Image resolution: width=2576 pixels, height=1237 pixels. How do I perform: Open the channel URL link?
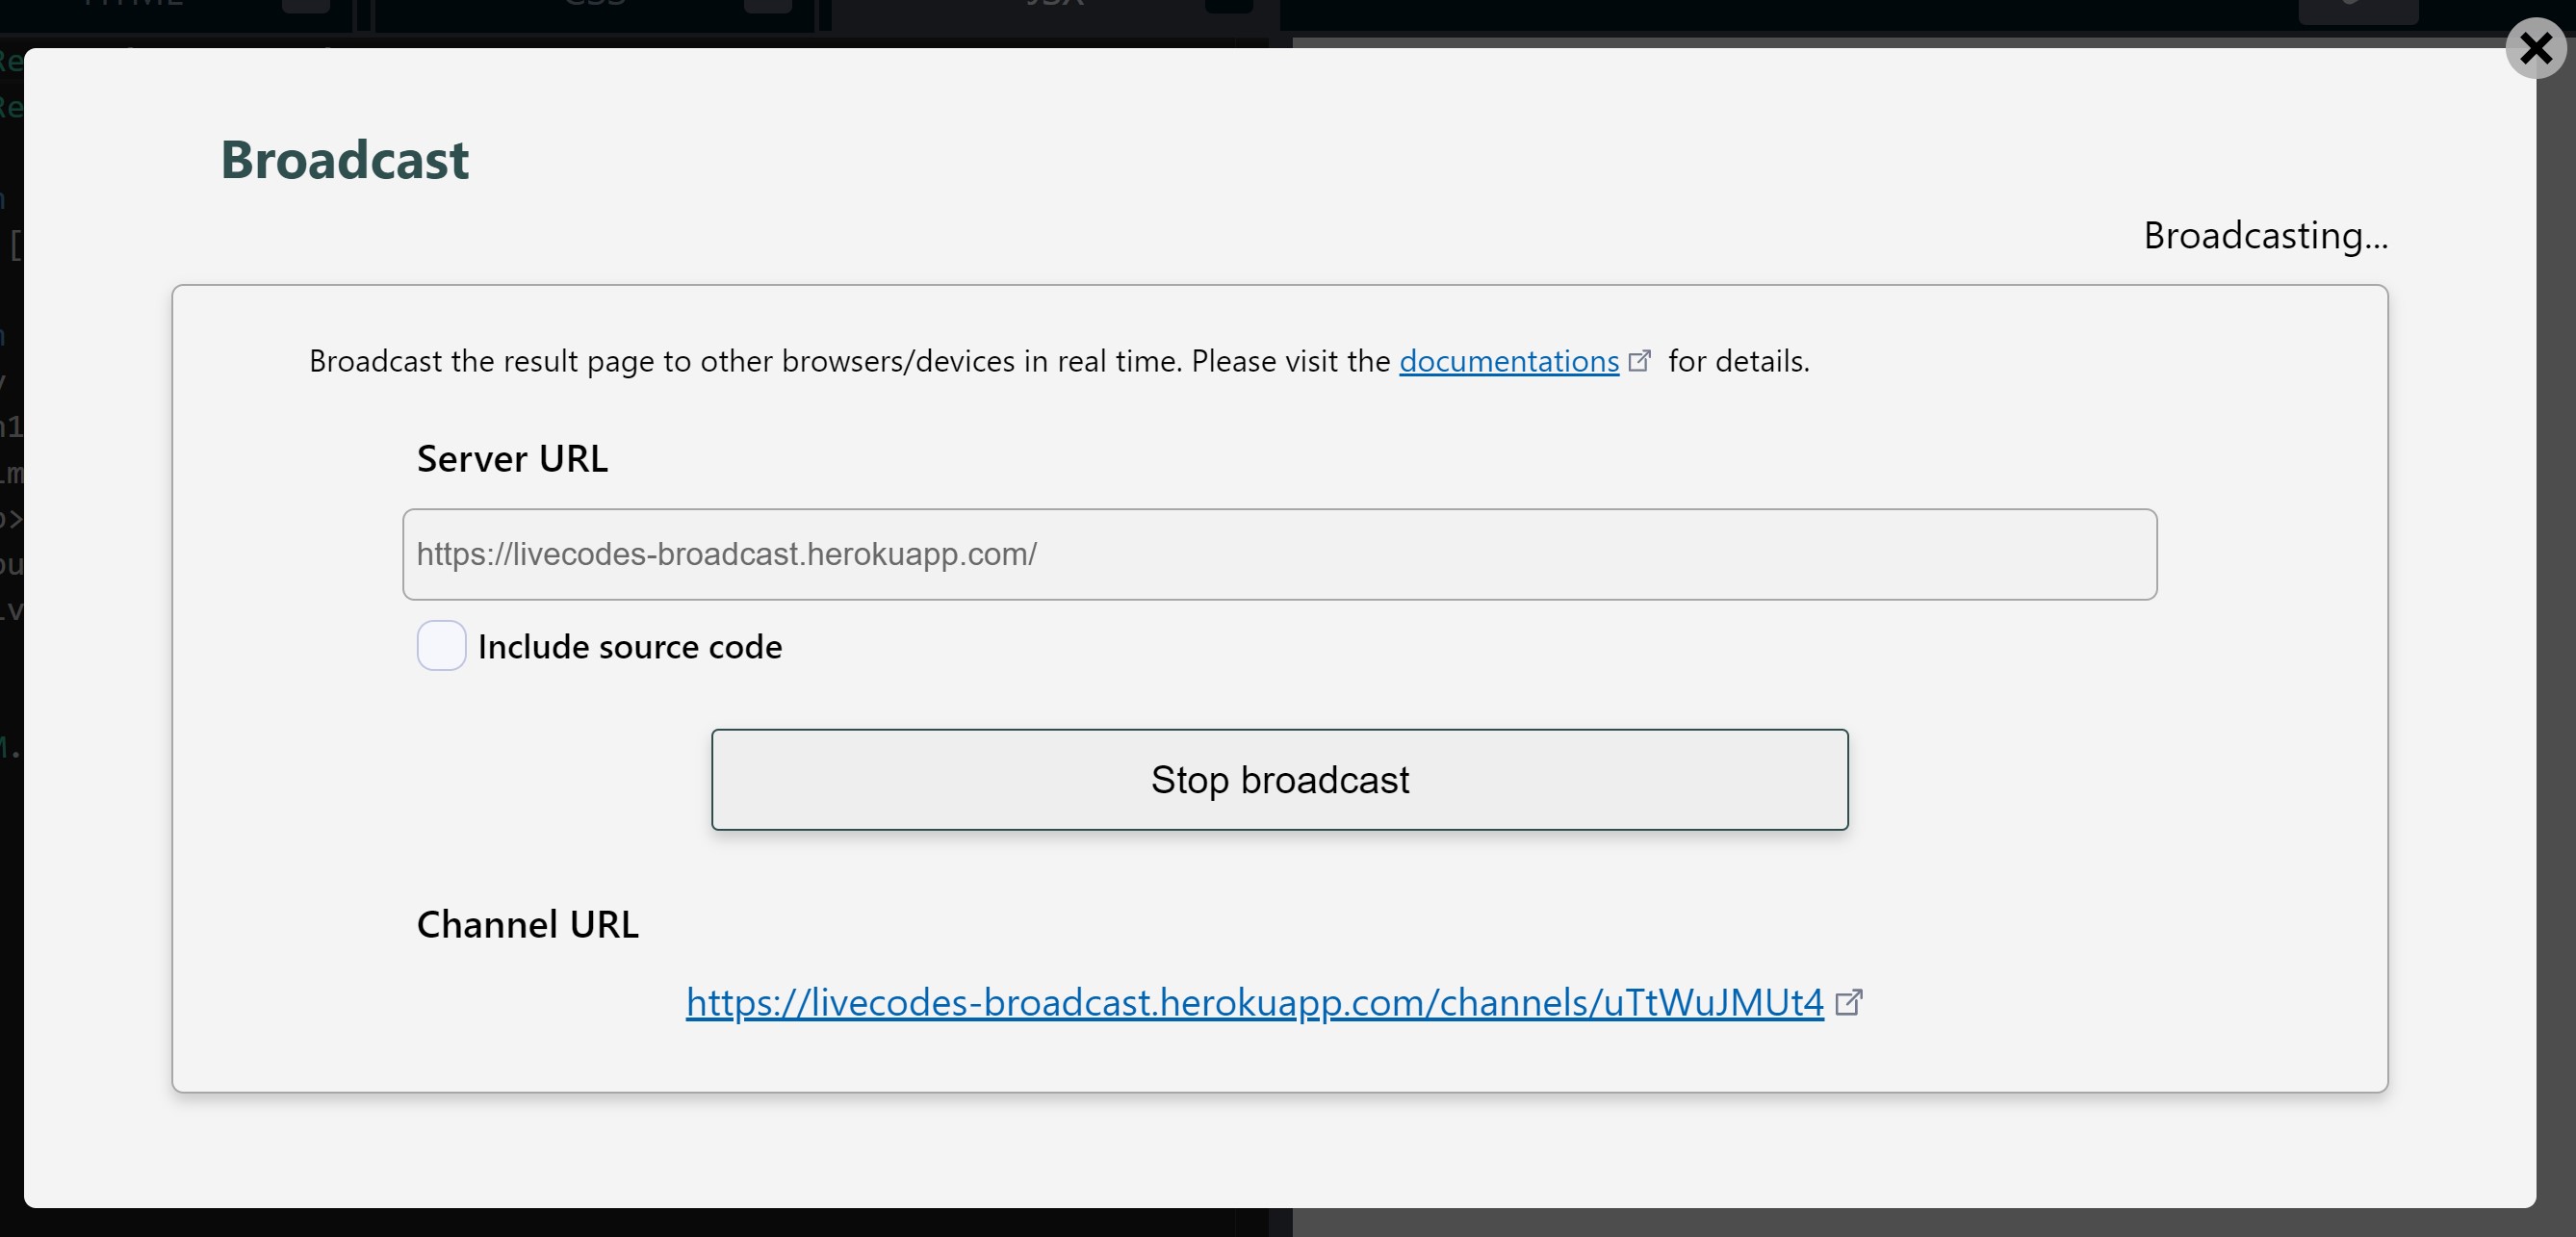pyautogui.click(x=1253, y=1004)
